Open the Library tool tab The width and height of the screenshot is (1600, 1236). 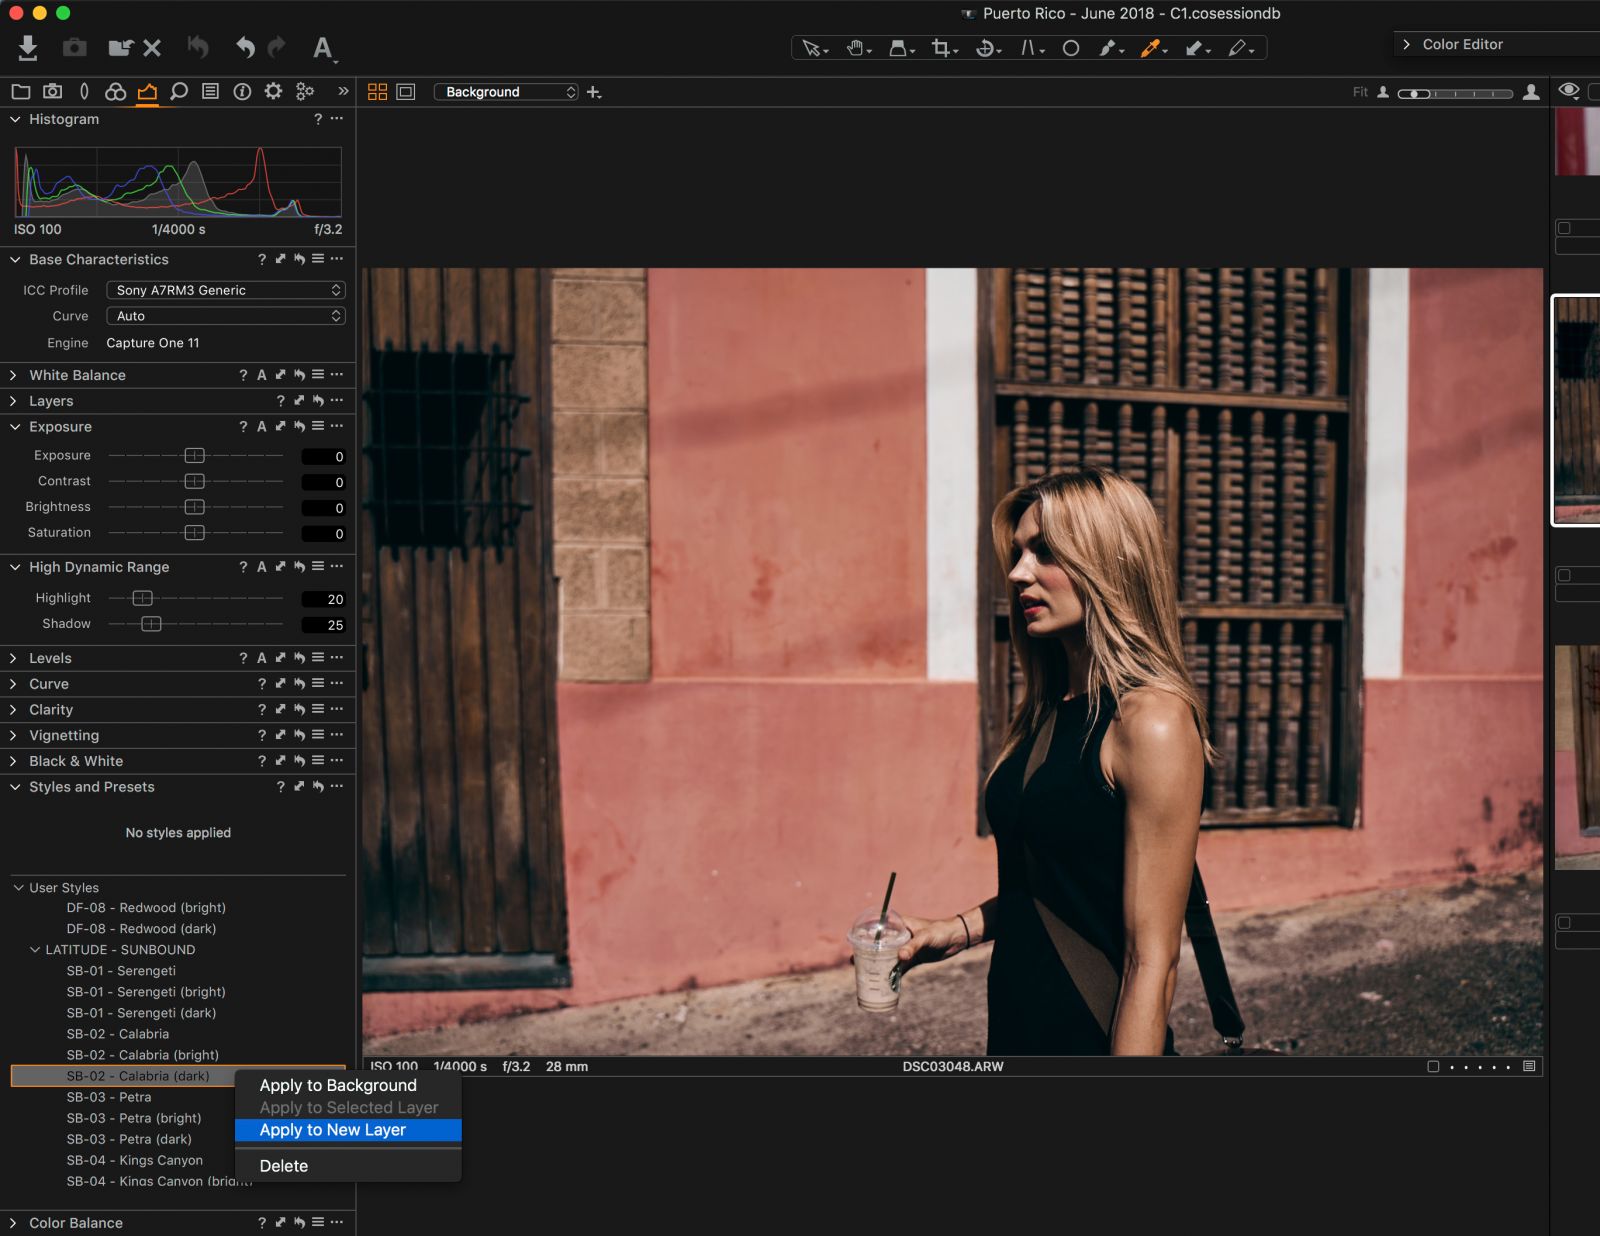(x=21, y=91)
